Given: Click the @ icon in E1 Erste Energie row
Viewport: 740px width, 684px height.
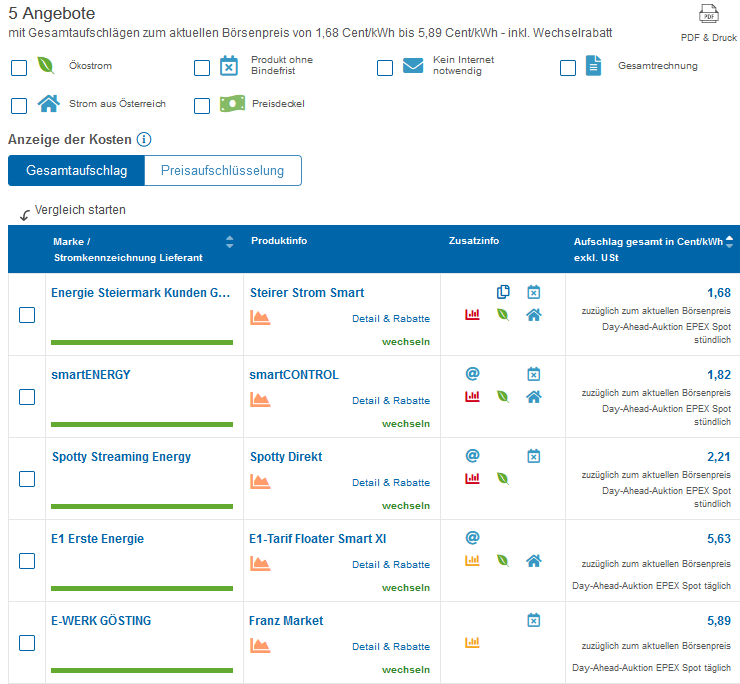Looking at the screenshot, I should [472, 538].
